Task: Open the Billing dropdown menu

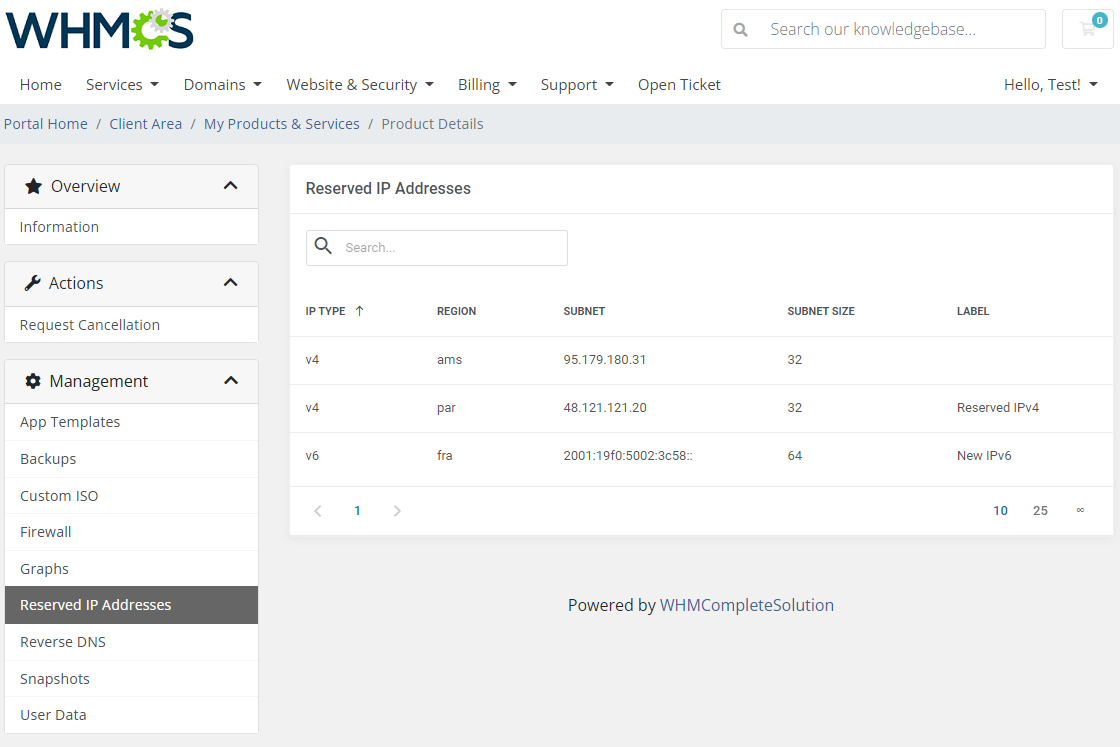Action: [x=487, y=84]
